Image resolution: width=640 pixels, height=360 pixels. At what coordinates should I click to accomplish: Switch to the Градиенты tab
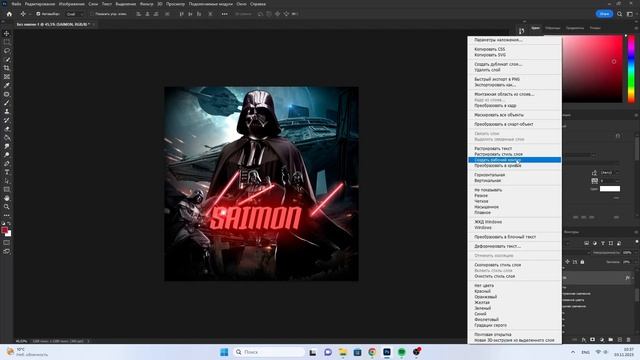pyautogui.click(x=575, y=28)
